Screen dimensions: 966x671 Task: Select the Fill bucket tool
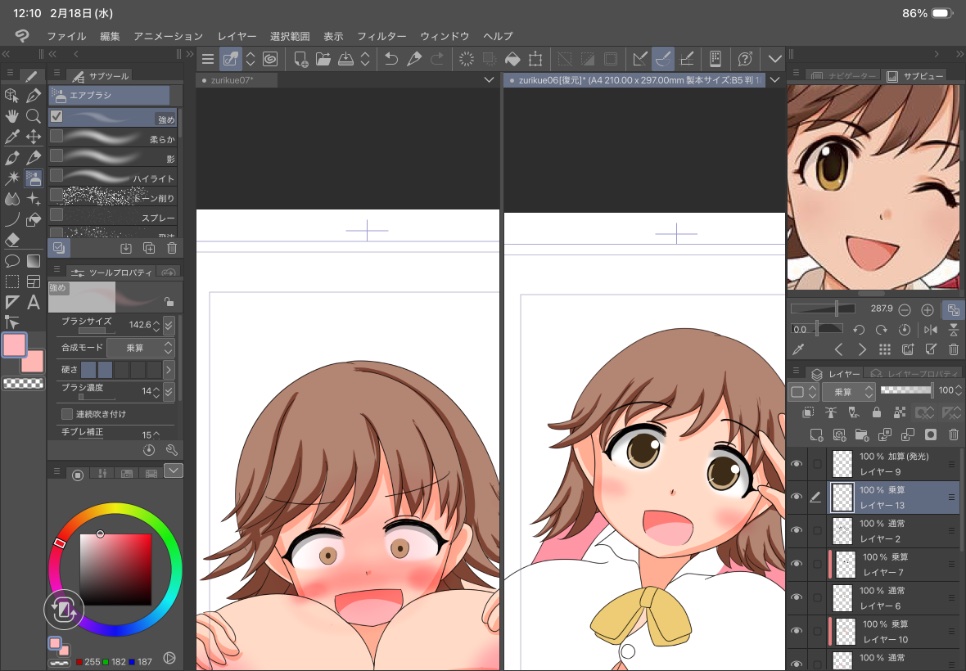coord(33,219)
